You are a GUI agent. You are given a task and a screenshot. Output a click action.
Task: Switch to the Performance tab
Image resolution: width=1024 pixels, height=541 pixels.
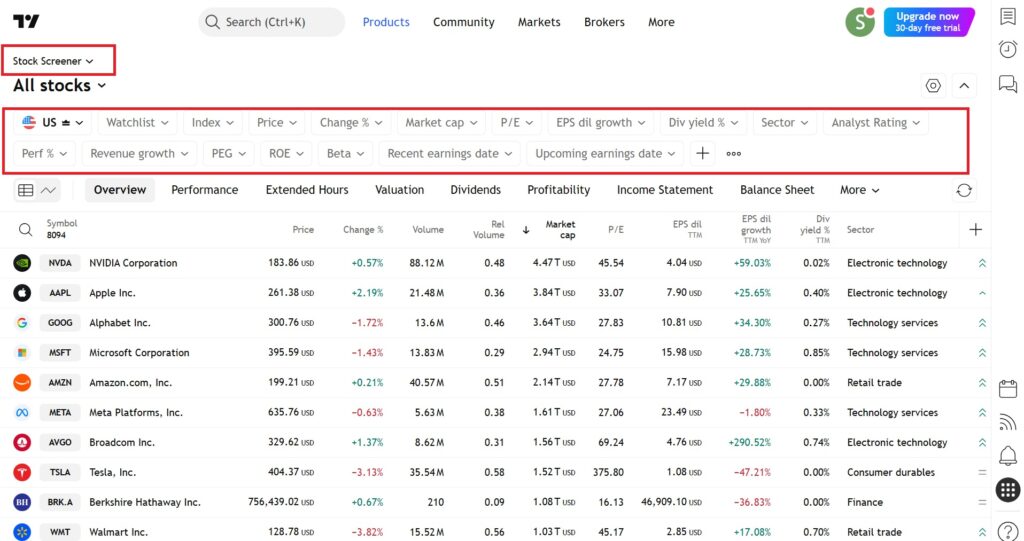click(x=204, y=190)
